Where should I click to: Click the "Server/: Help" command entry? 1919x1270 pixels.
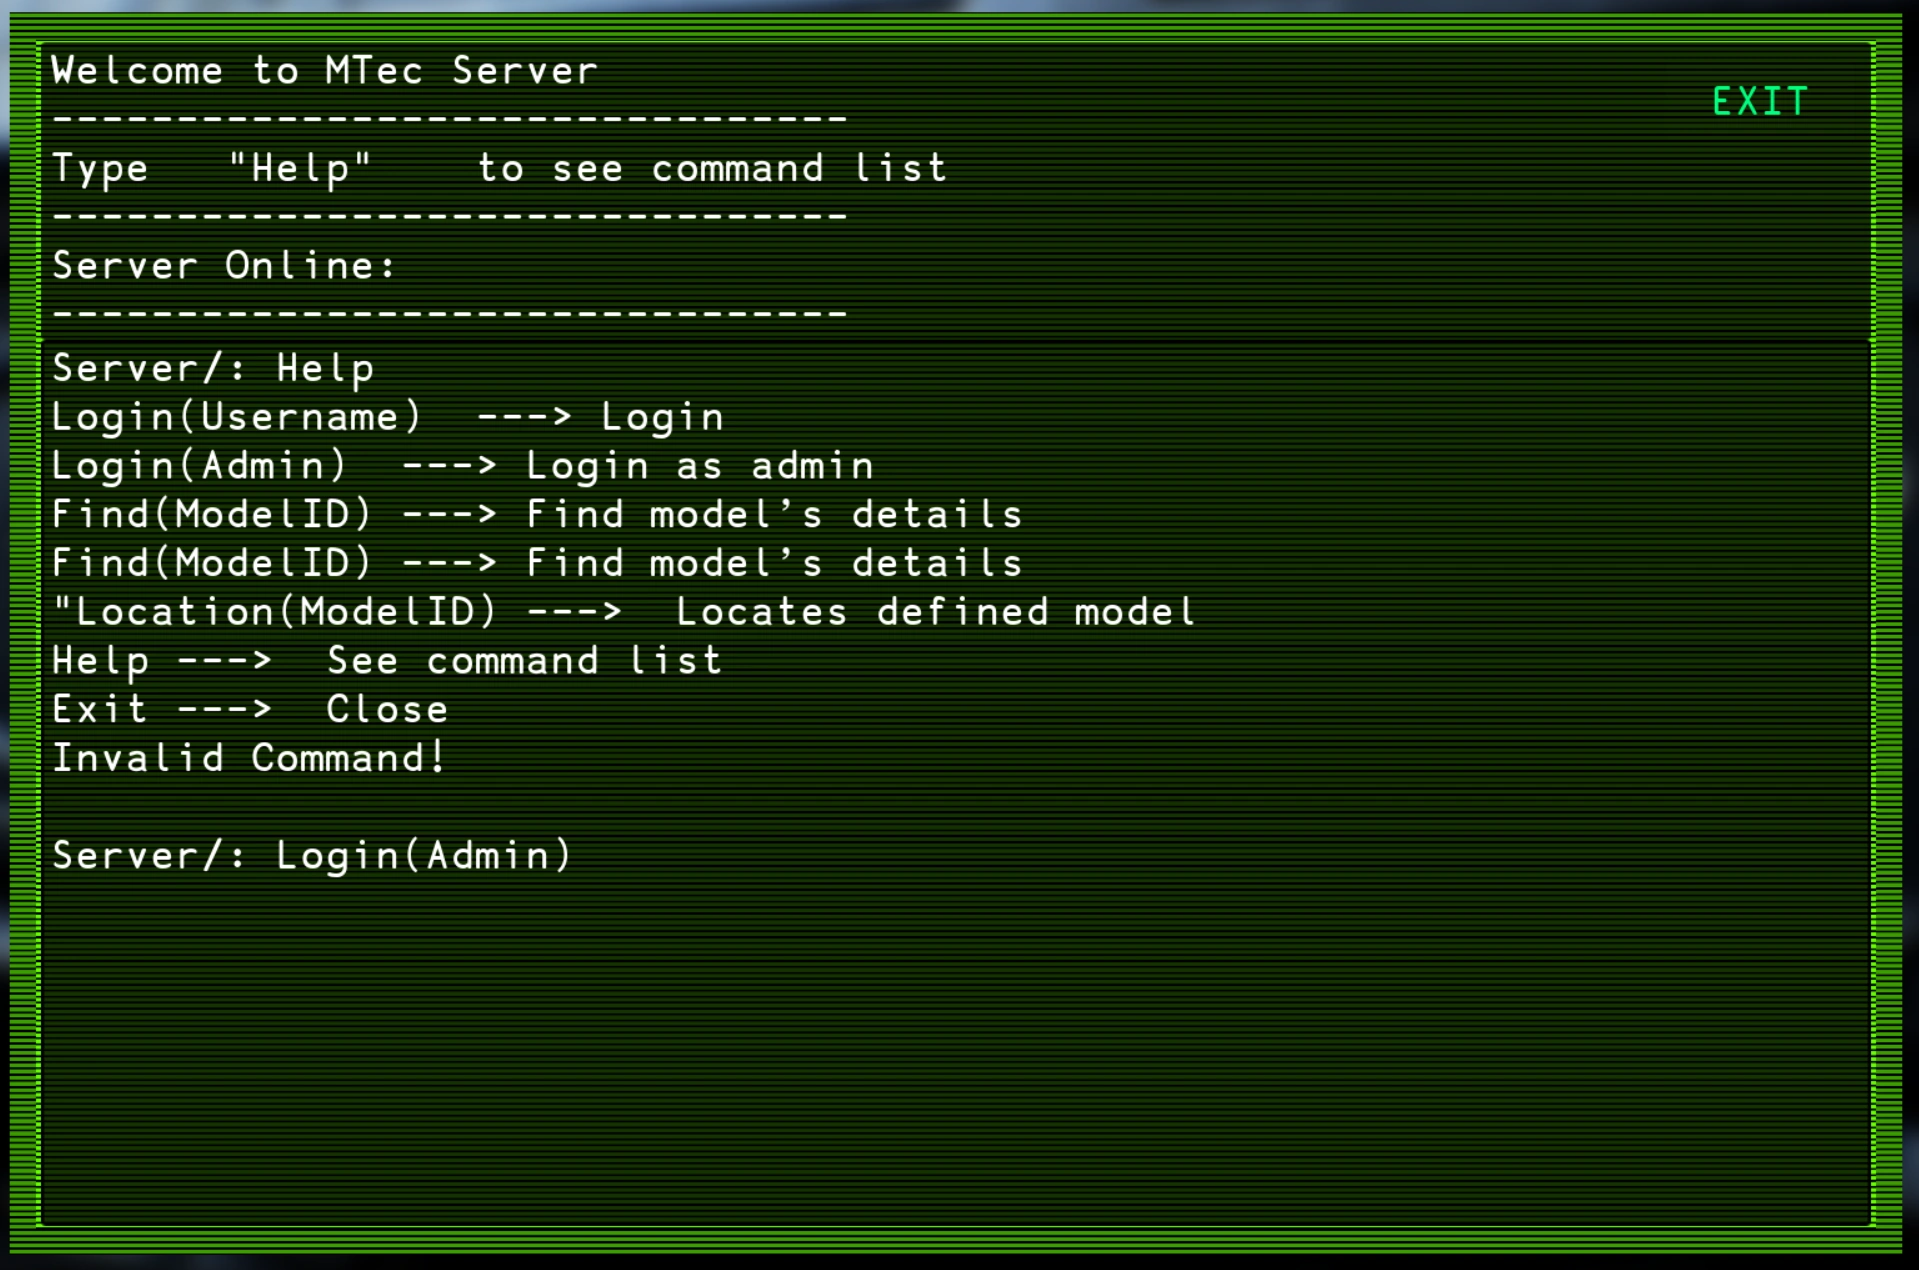[x=213, y=368]
